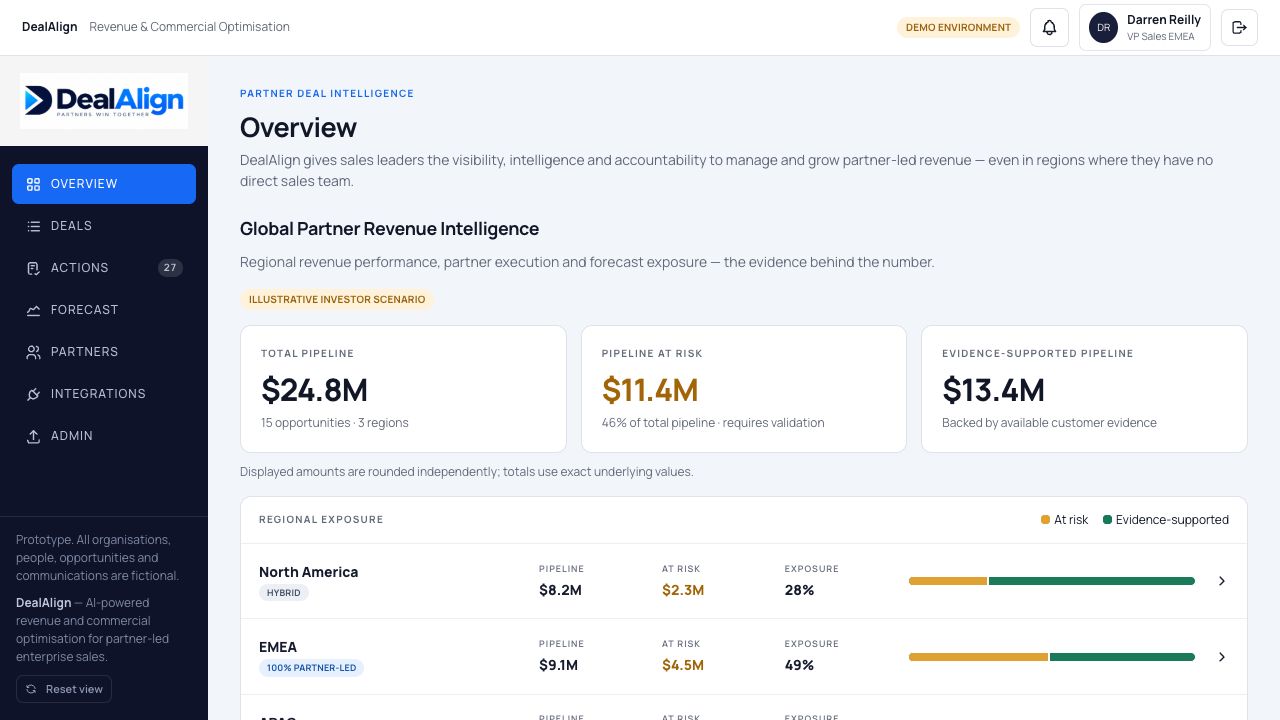
Task: Navigate to Partners section
Action: (x=104, y=352)
